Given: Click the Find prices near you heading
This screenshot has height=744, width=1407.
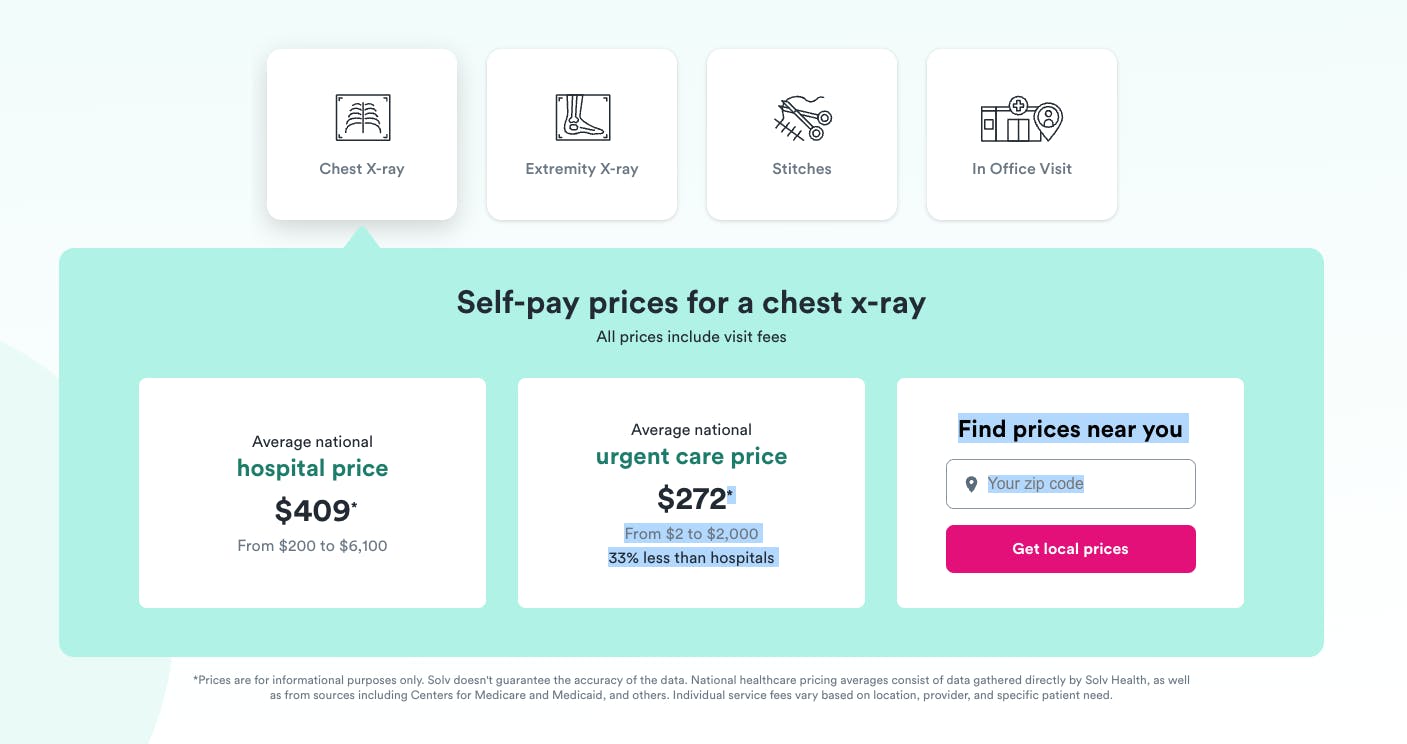Looking at the screenshot, I should tap(1070, 430).
